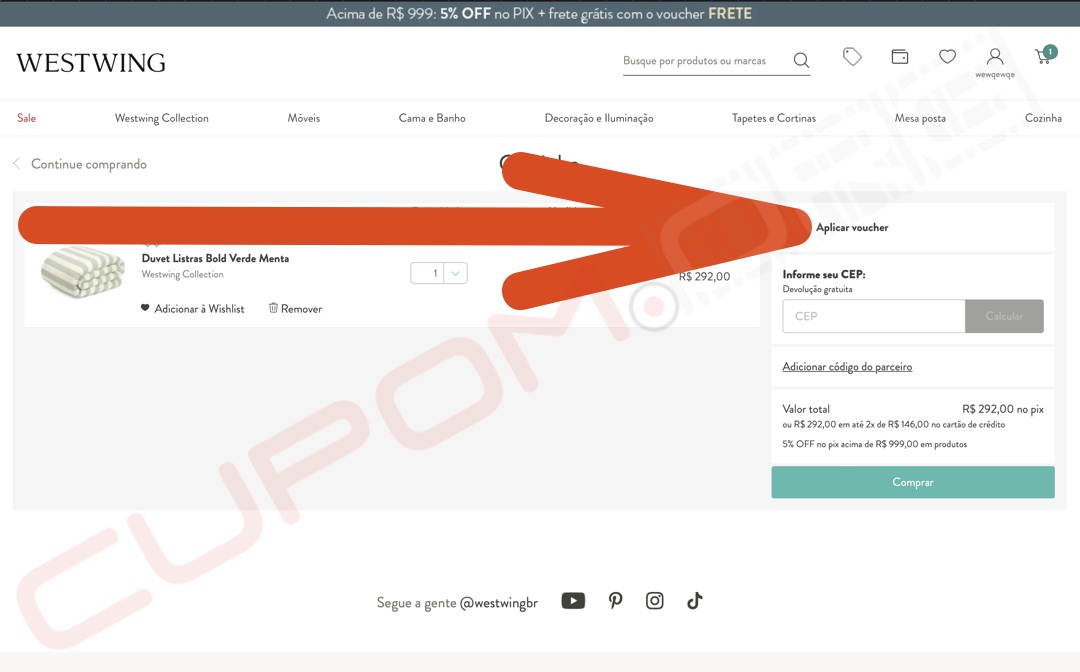Open Westwing Pinterest icon
The height and width of the screenshot is (672, 1080).
pyautogui.click(x=615, y=600)
